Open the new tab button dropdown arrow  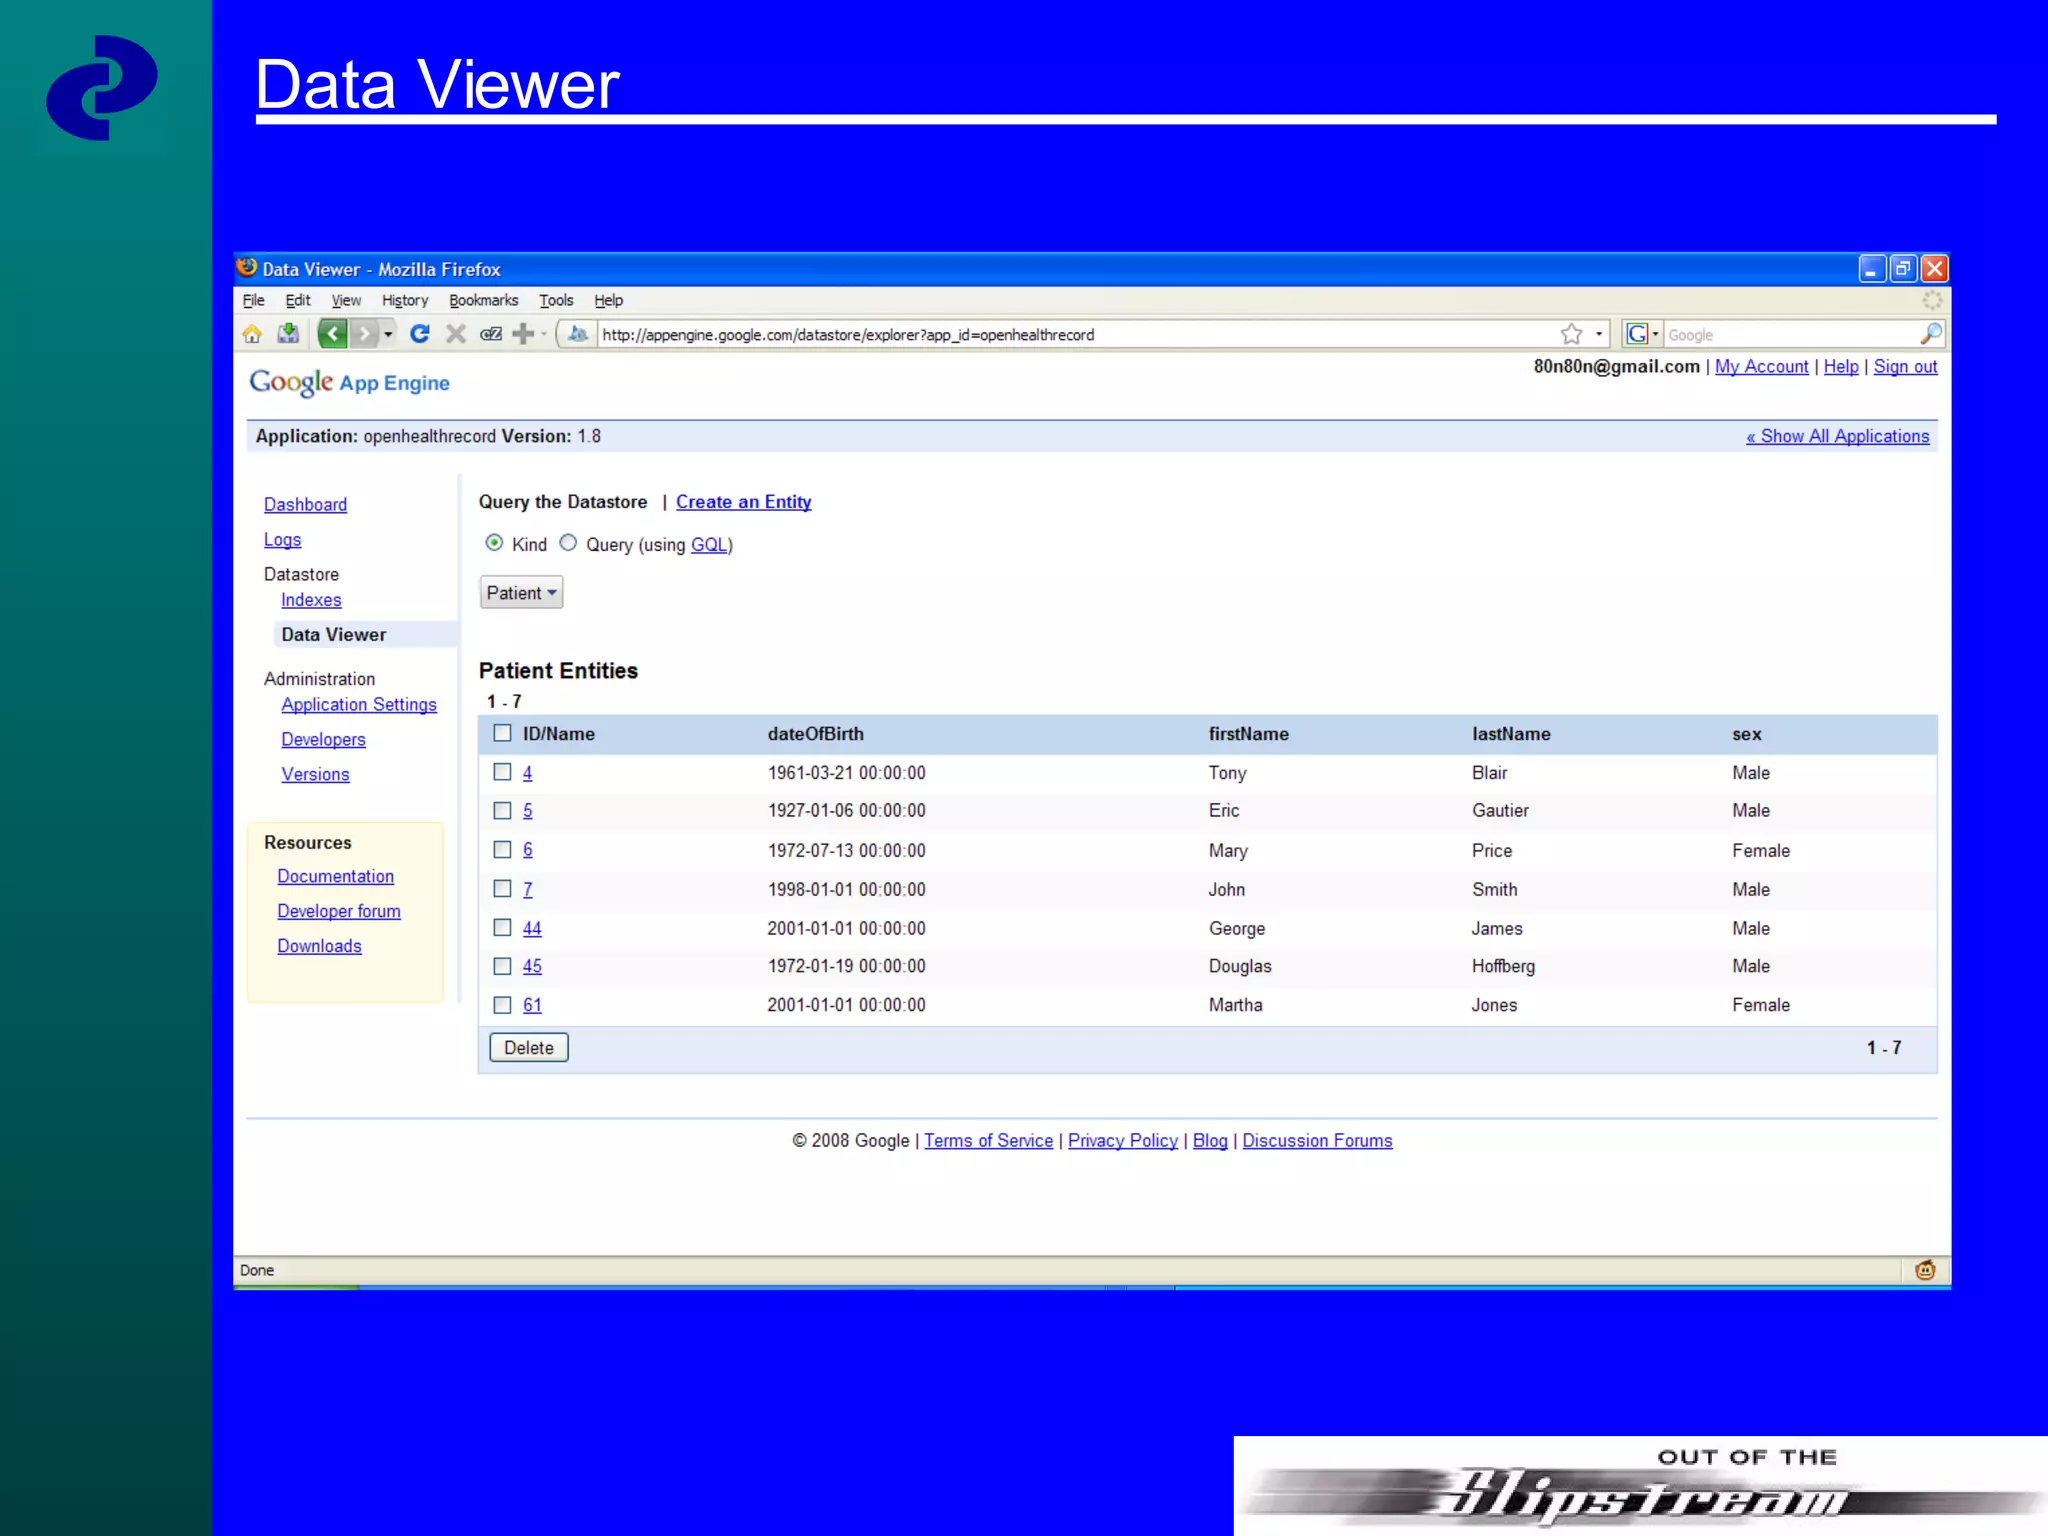click(x=543, y=334)
